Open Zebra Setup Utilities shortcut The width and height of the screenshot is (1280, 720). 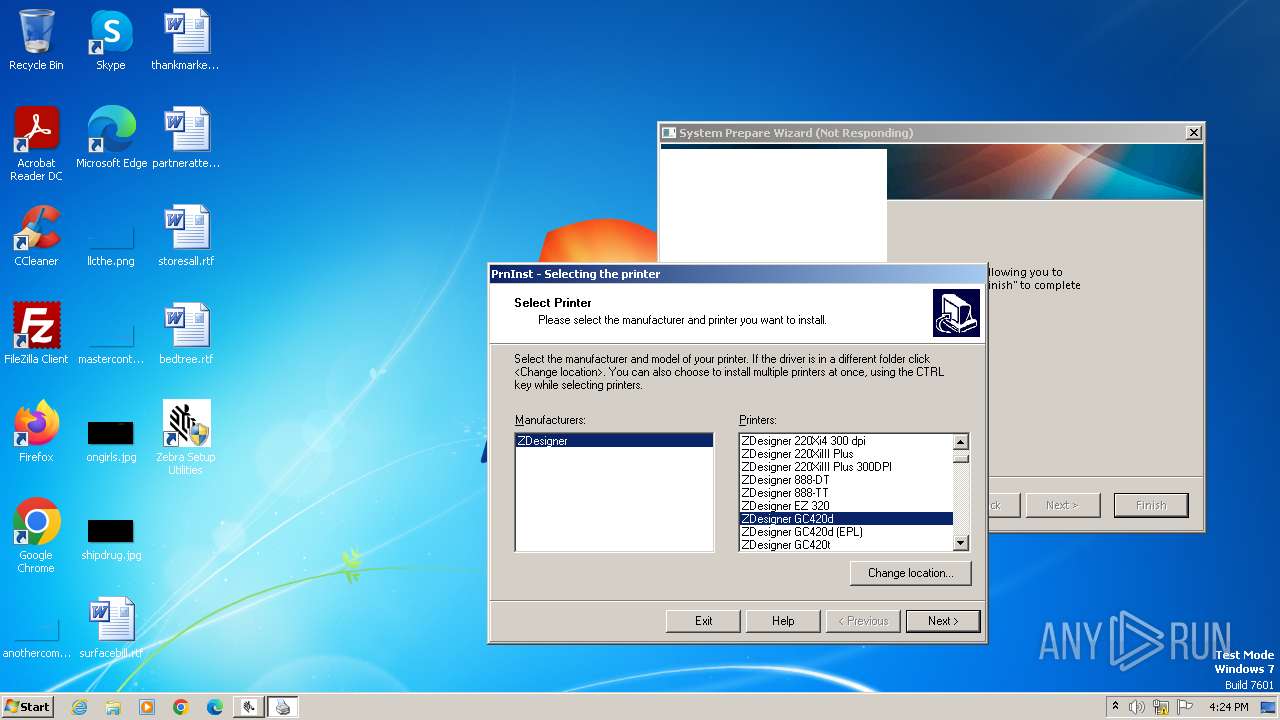click(x=186, y=438)
